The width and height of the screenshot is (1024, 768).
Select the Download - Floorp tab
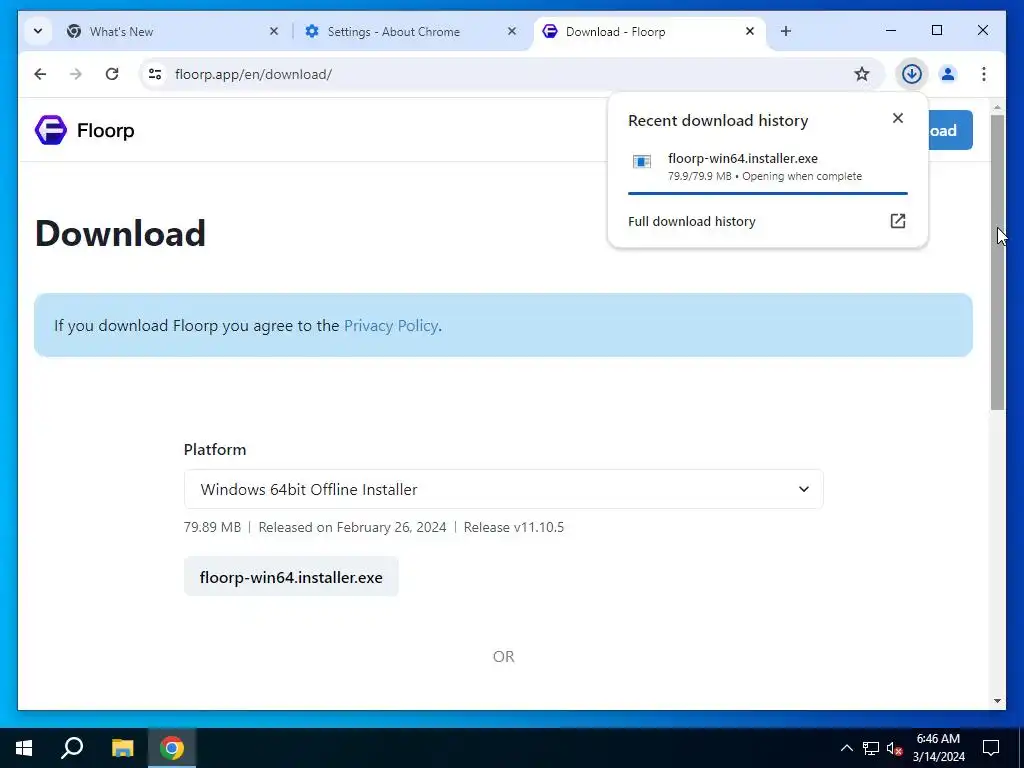coord(650,31)
